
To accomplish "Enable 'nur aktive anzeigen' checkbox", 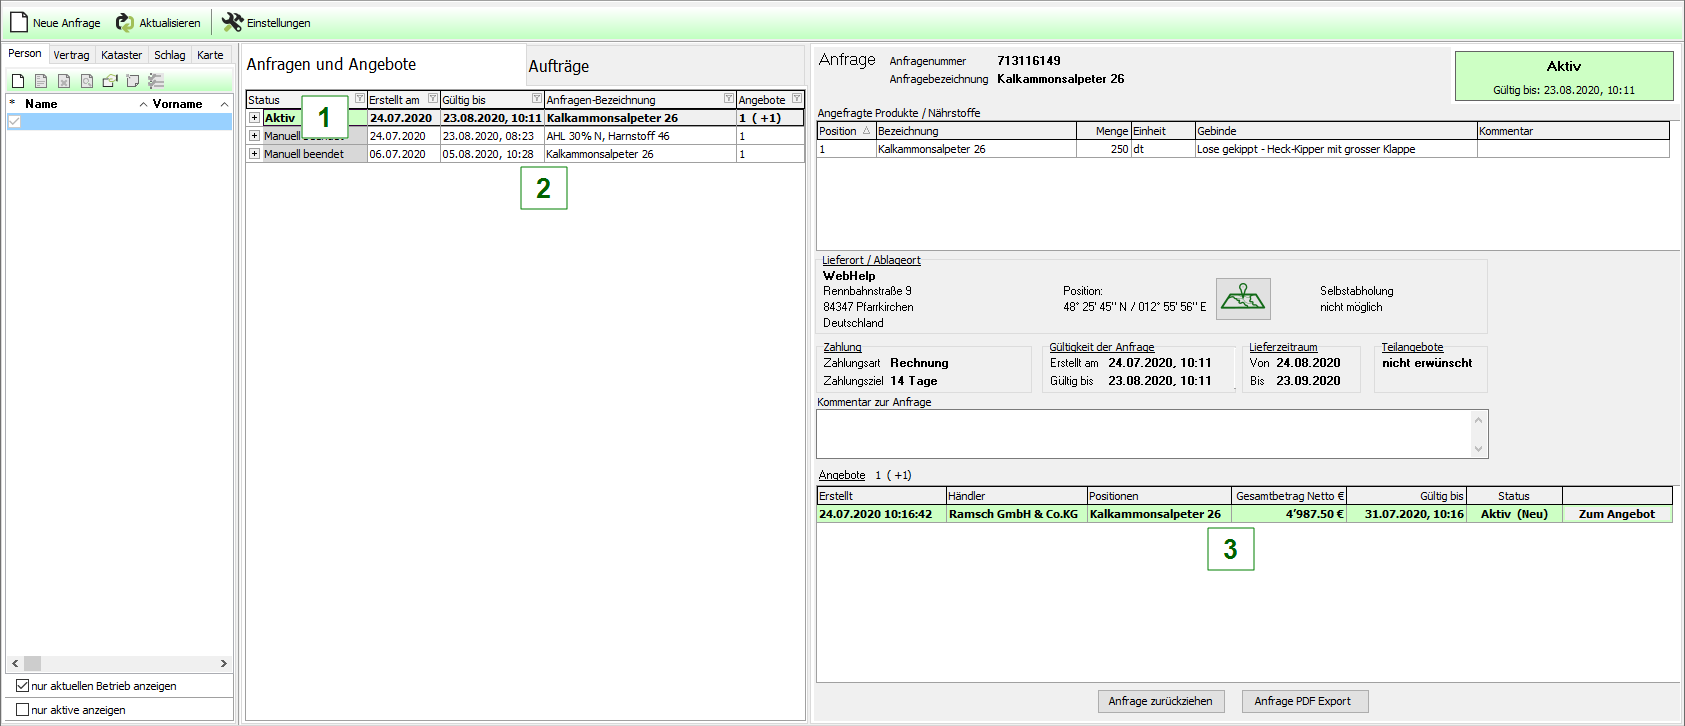I will click(x=22, y=710).
